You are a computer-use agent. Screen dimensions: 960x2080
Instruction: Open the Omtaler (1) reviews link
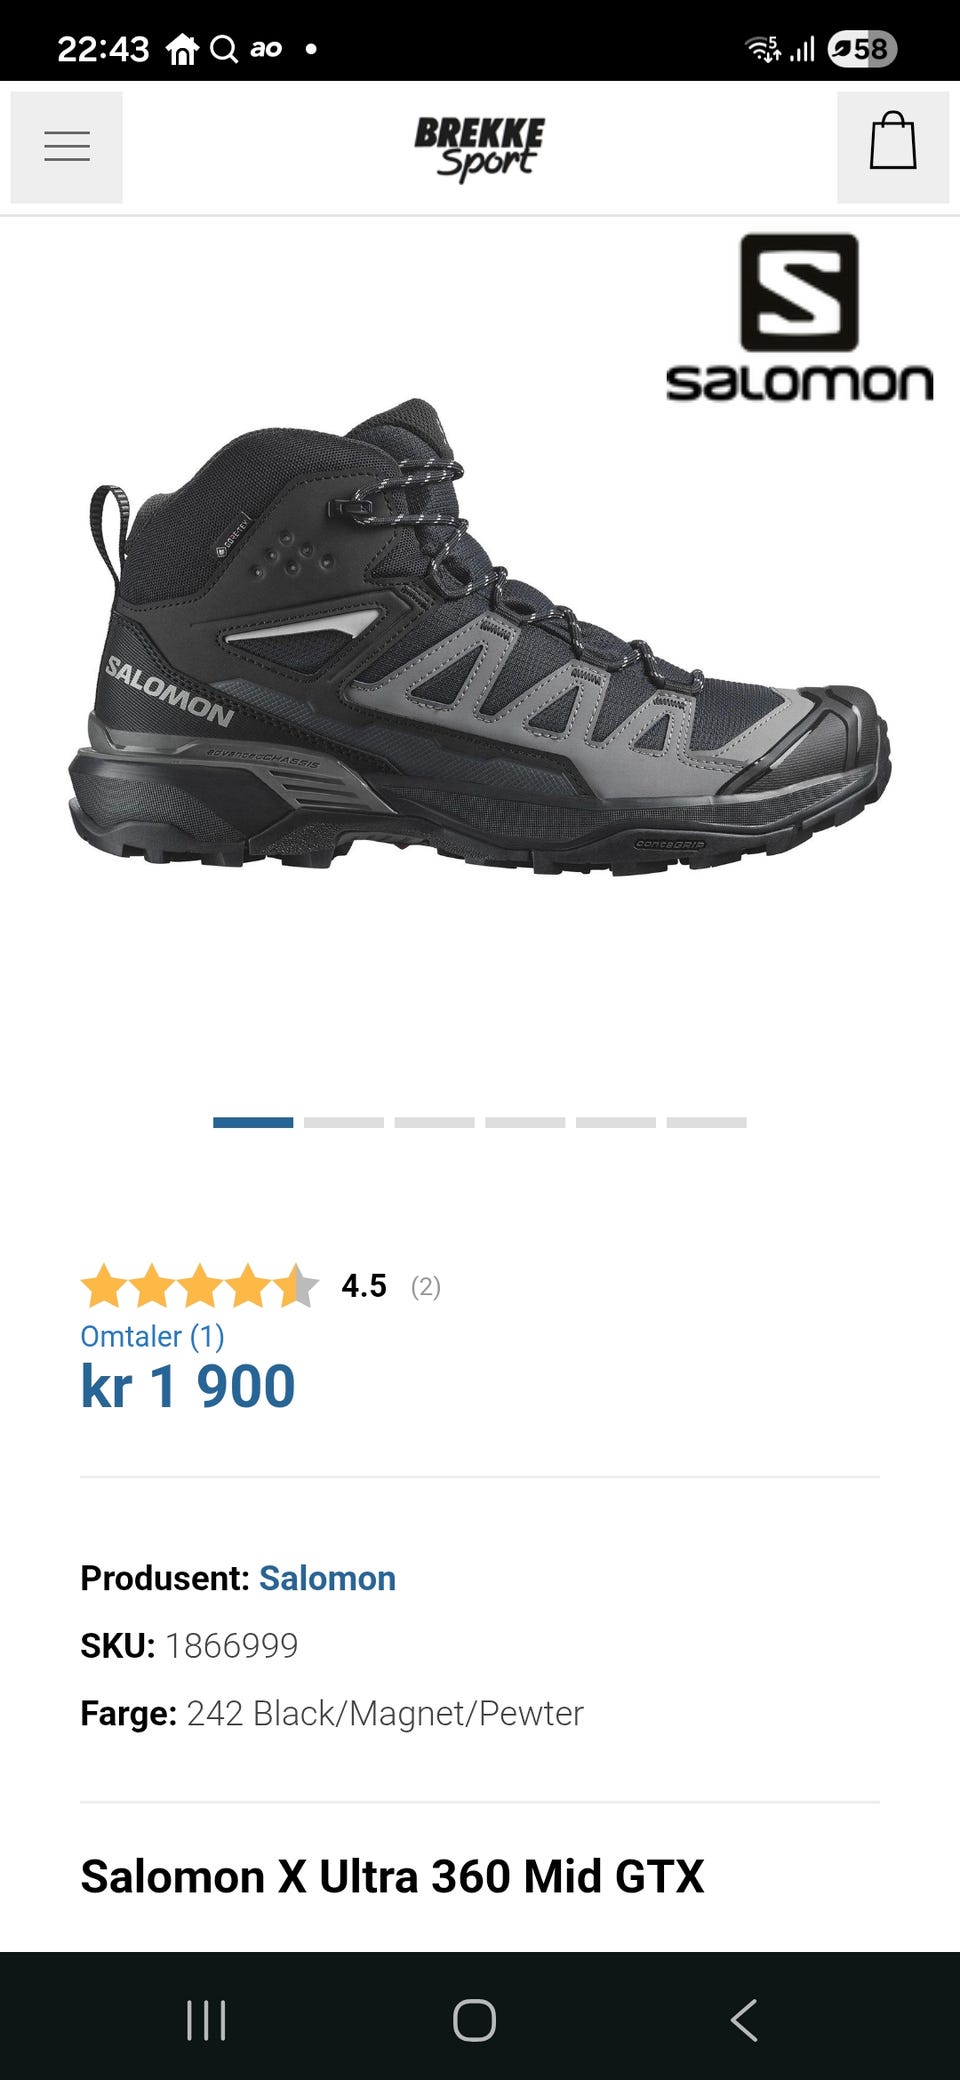point(152,1337)
